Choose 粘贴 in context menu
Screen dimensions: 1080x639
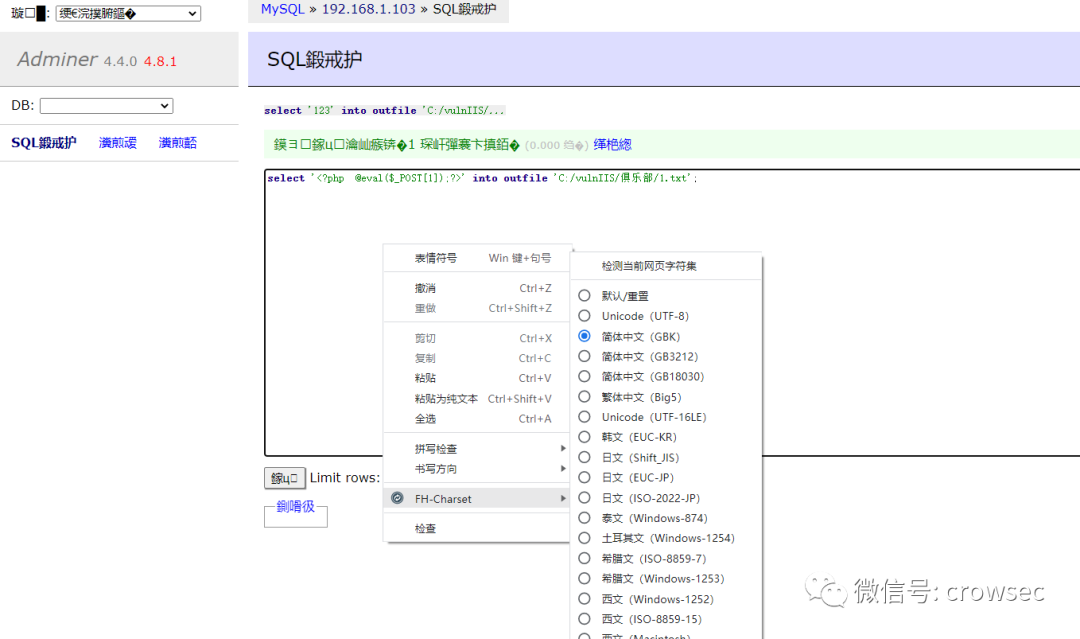click(477, 378)
